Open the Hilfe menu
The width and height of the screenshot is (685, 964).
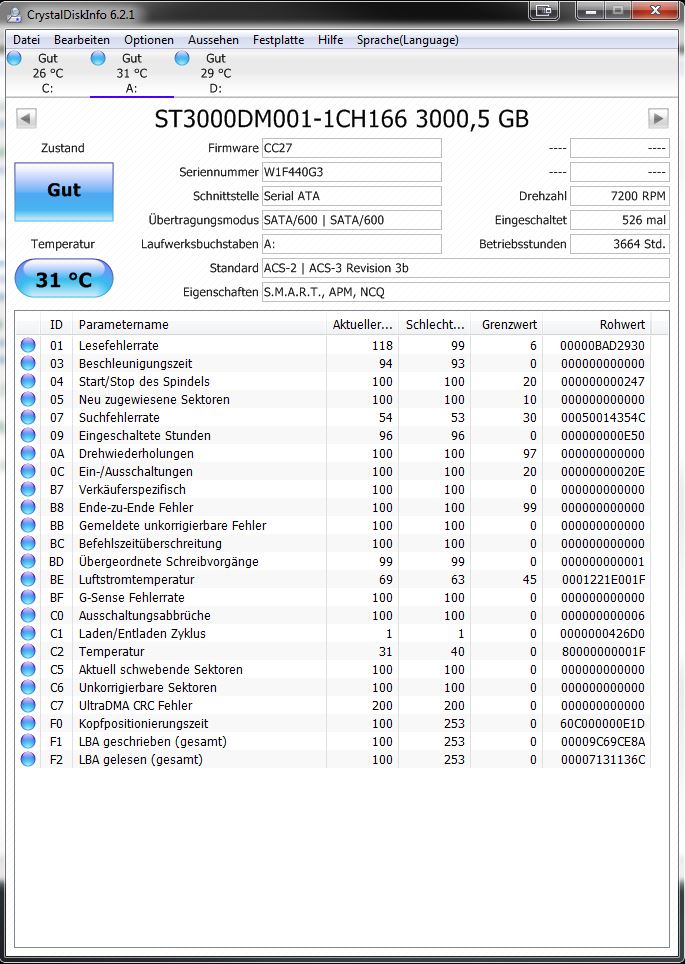tap(331, 40)
